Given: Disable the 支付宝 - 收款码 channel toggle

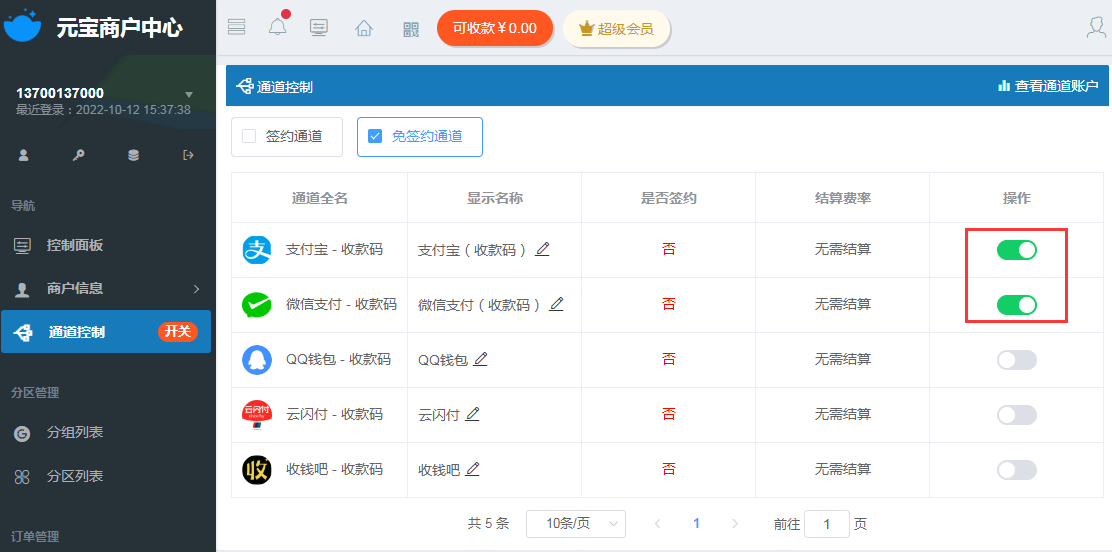Looking at the screenshot, I should click(x=1016, y=250).
